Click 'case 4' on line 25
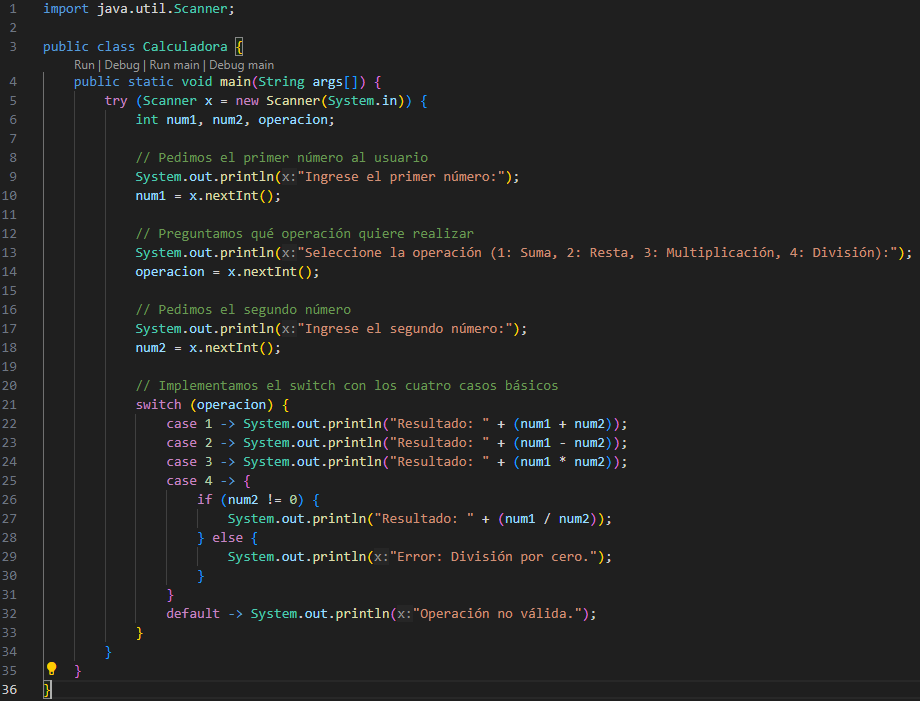This screenshot has height=701, width=920. (189, 481)
